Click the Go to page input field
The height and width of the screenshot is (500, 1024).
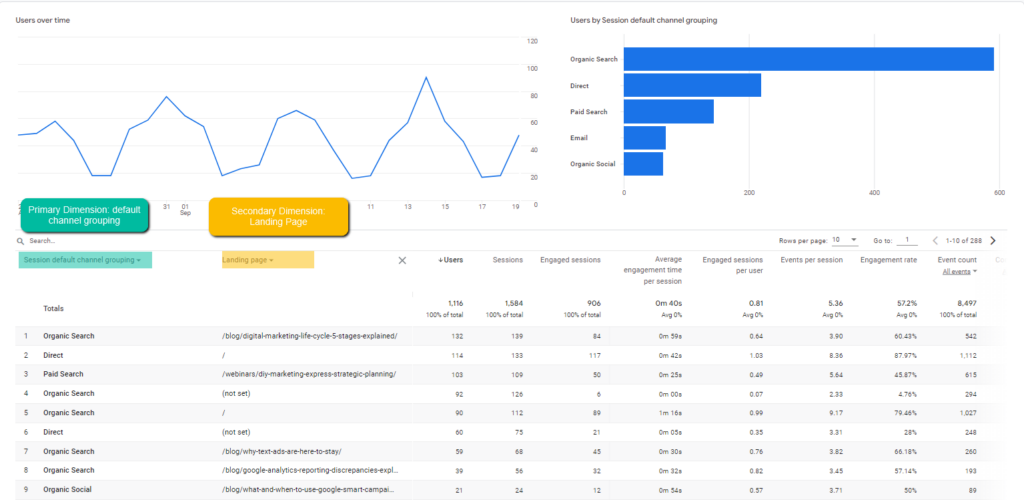point(907,240)
